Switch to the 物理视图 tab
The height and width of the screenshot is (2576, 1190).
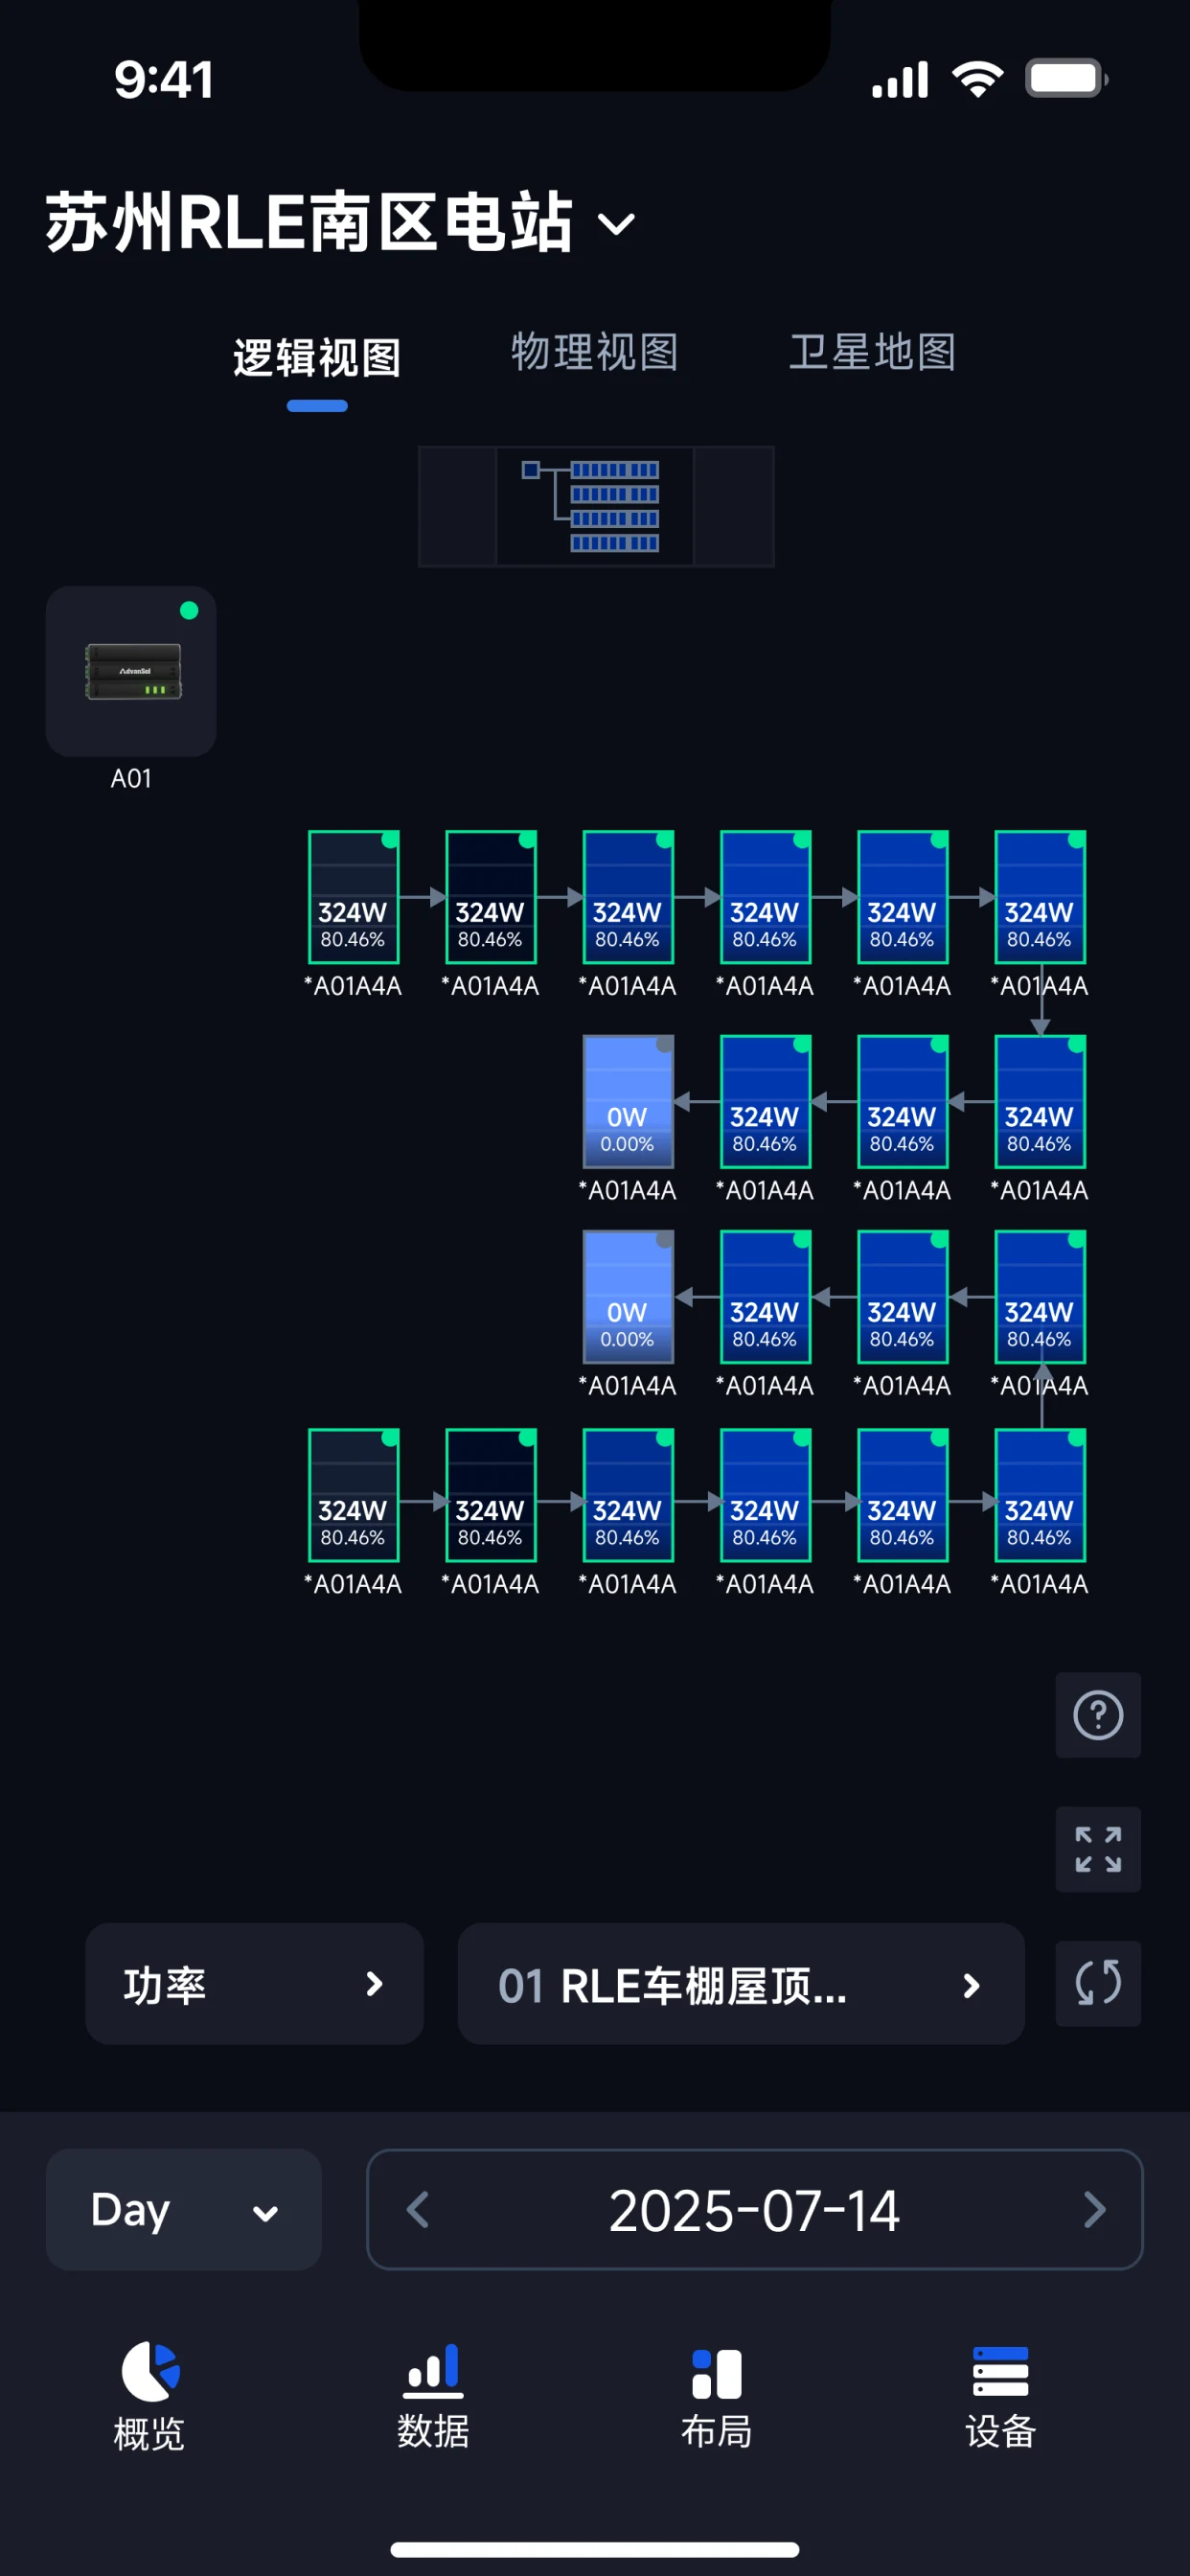595,352
